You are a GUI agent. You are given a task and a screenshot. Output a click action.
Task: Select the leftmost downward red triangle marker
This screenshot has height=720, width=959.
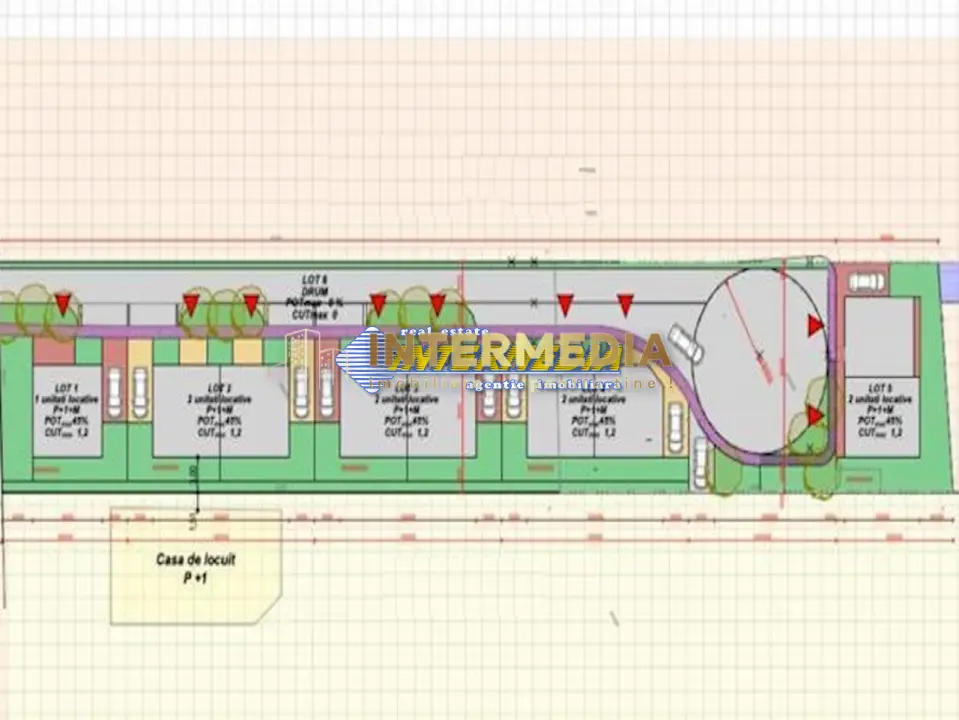pyautogui.click(x=63, y=303)
